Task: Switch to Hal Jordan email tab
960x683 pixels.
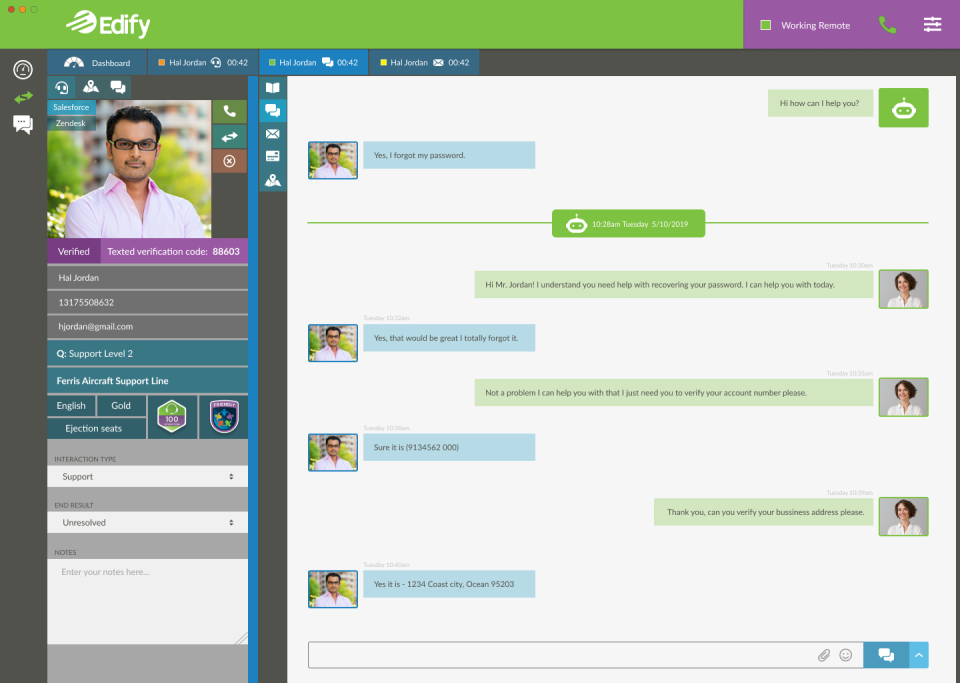Action: tap(424, 62)
